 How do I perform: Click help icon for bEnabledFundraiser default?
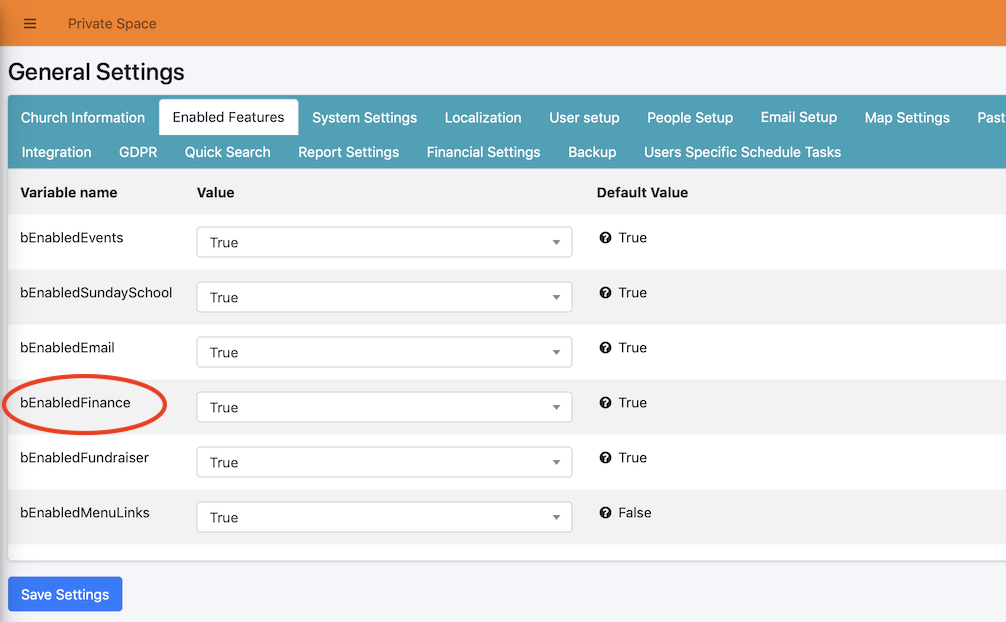point(605,458)
